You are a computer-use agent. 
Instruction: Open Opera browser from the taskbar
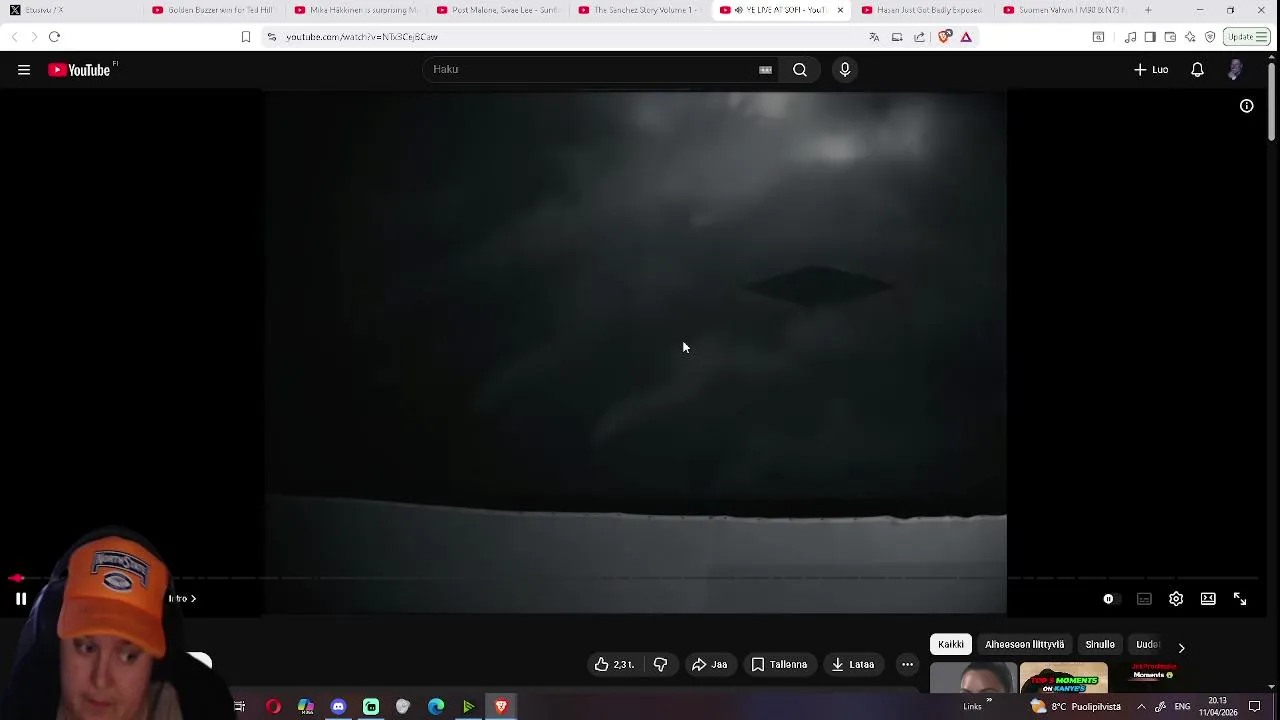pyautogui.click(x=273, y=707)
